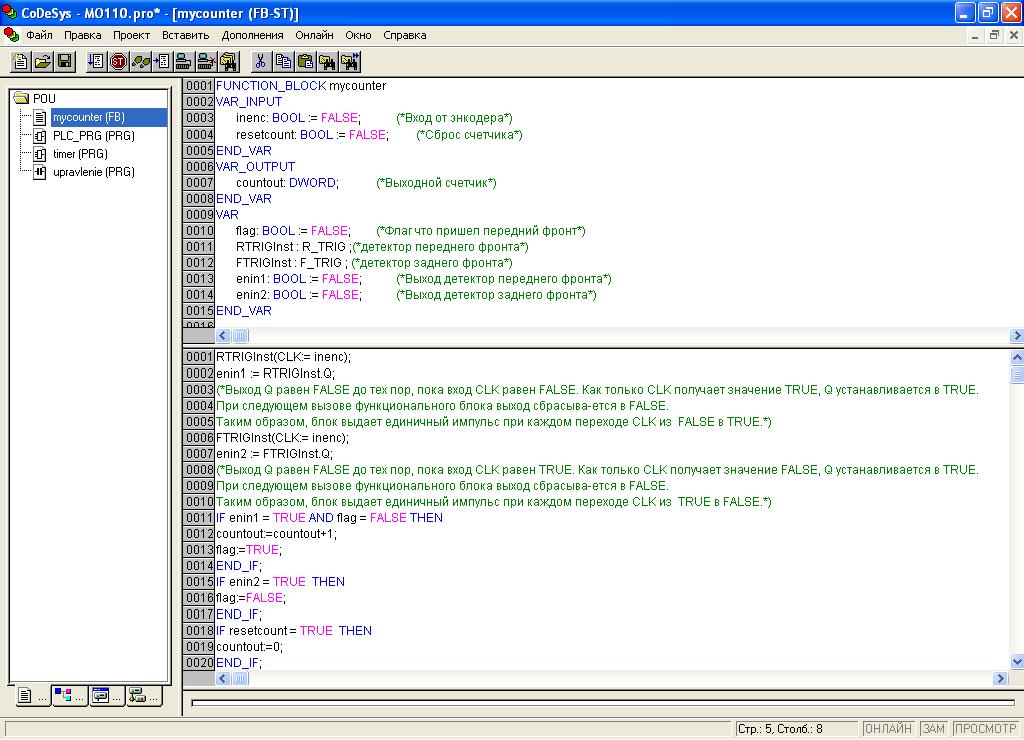Click the code pane's vertical scroll thumb
Screen dimensions: 1024x740
pyautogui.click(x=1017, y=375)
